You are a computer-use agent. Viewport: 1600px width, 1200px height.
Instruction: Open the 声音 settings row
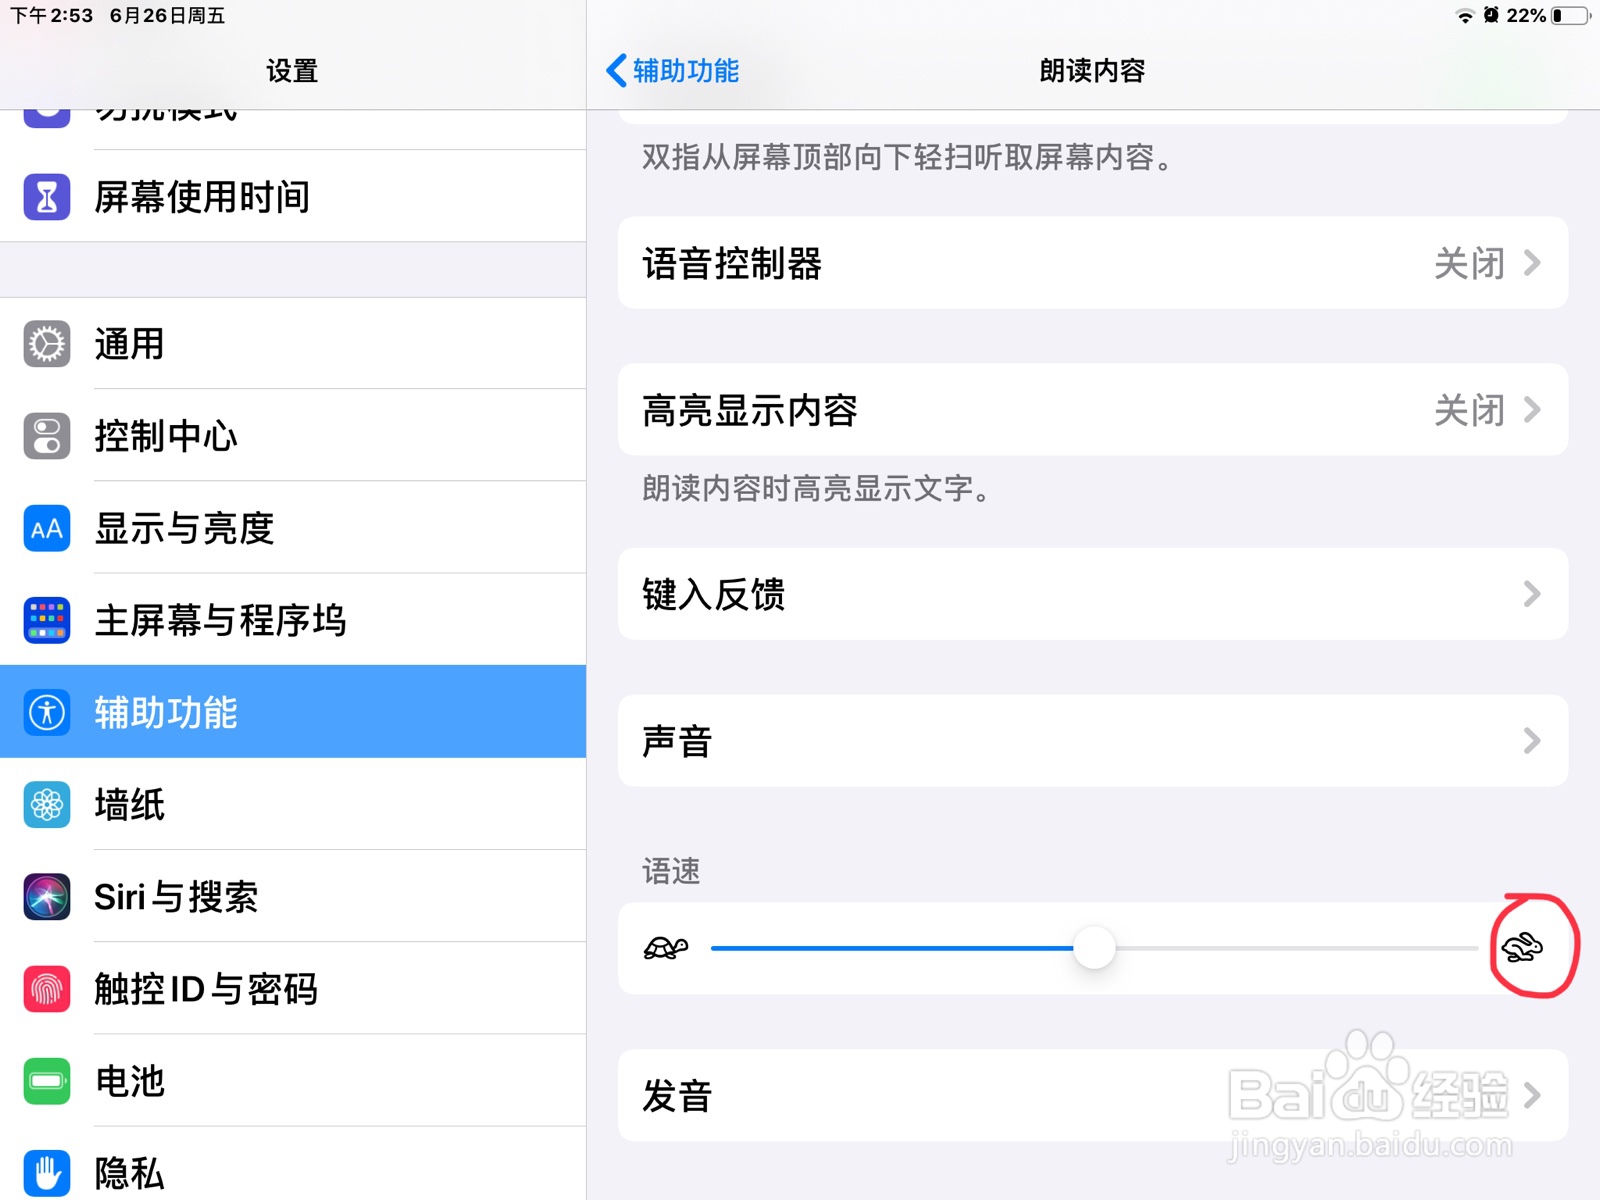[1093, 741]
